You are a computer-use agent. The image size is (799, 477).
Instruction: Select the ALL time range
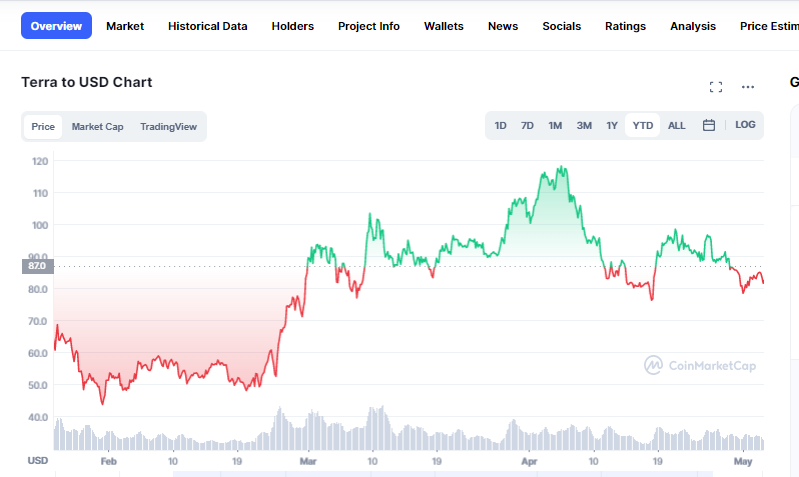676,125
